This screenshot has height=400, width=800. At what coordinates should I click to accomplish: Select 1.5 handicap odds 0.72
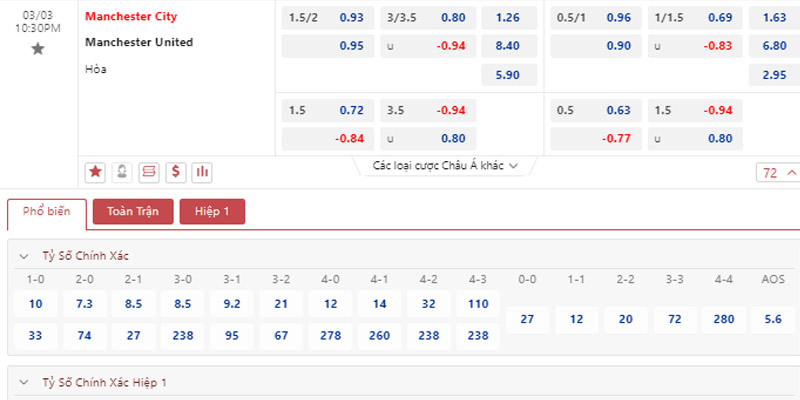[328, 110]
